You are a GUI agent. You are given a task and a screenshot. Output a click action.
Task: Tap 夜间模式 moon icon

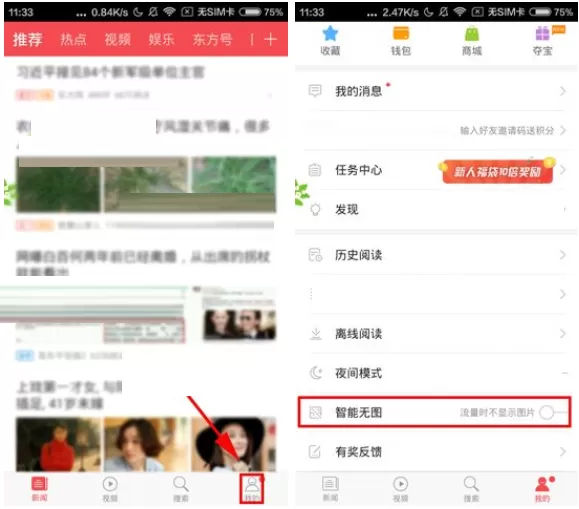click(x=315, y=373)
